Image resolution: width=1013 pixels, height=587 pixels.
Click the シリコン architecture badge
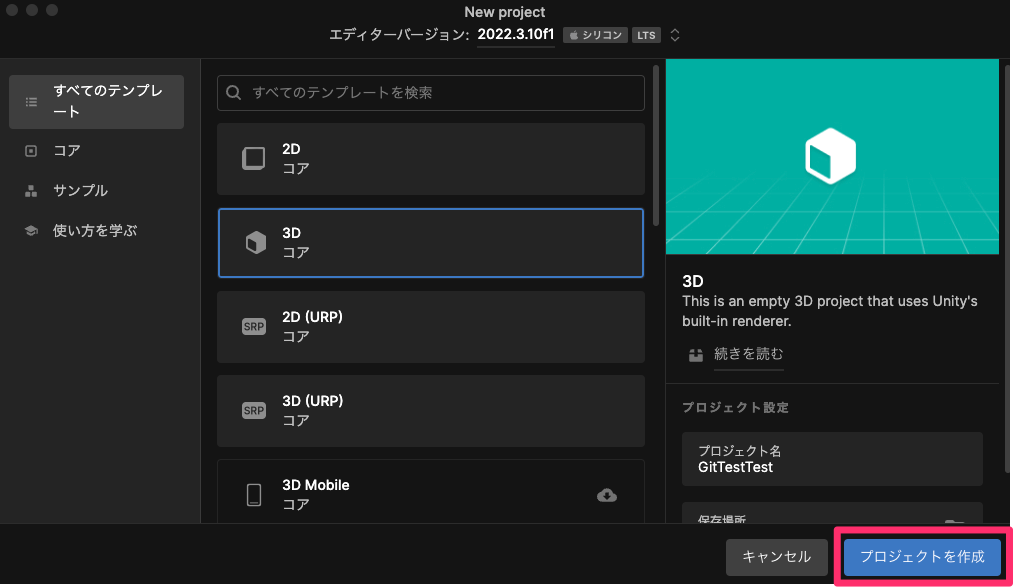coord(595,35)
